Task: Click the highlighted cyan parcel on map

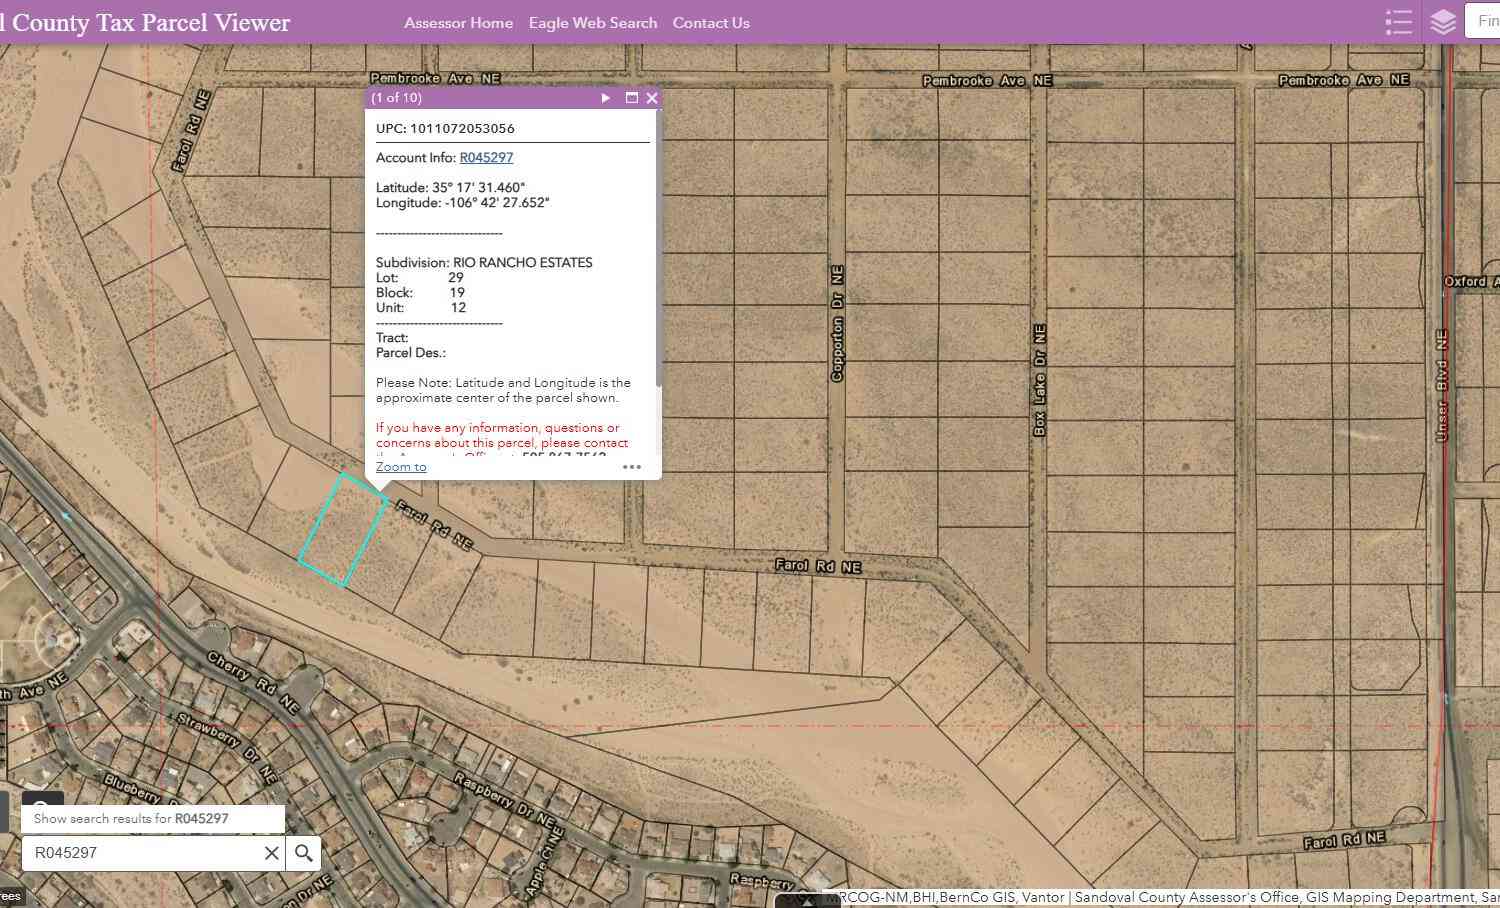Action: click(343, 530)
